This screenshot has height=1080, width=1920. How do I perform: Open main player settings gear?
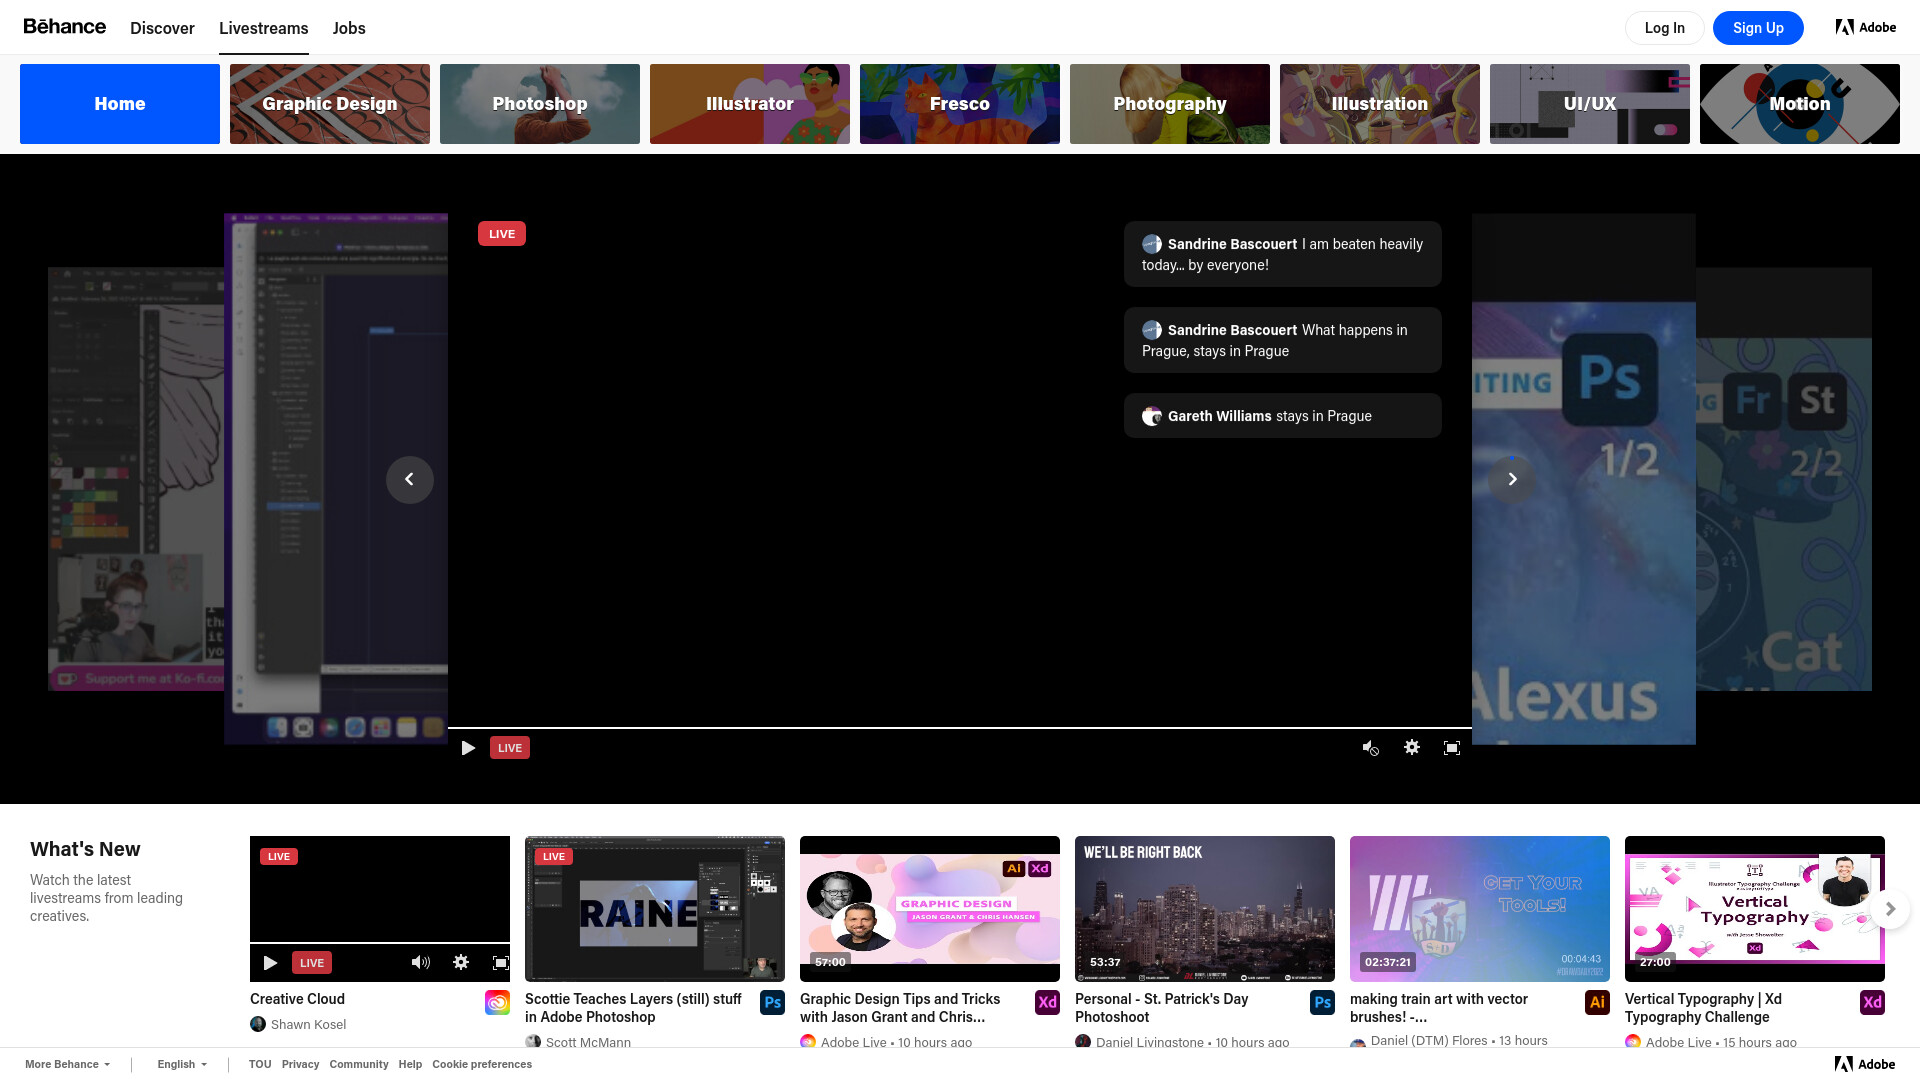(x=1412, y=747)
